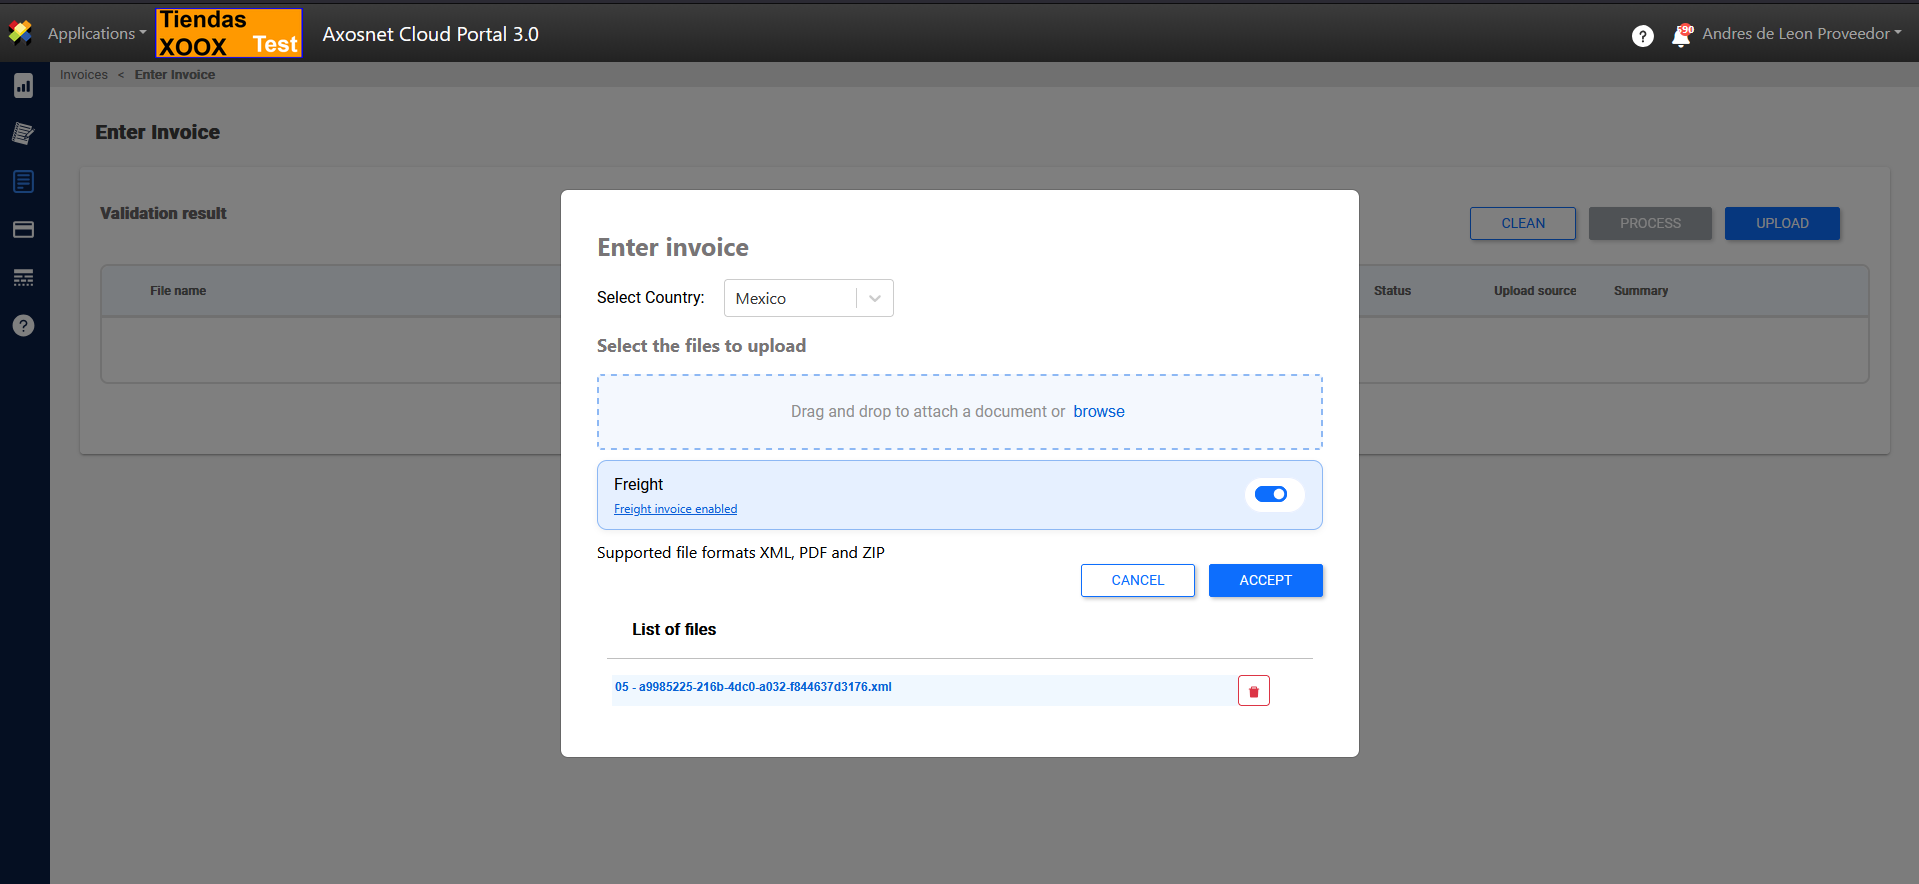1919x884 pixels.
Task: Go to Invoices breadcrumb
Action: [x=83, y=75]
